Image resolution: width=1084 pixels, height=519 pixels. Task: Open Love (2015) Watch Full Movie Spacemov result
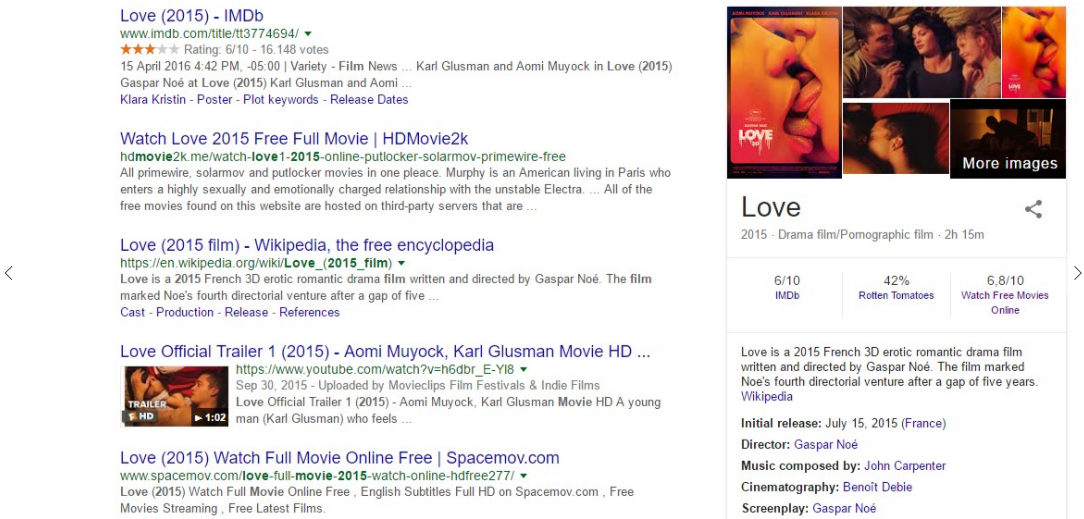pos(339,457)
